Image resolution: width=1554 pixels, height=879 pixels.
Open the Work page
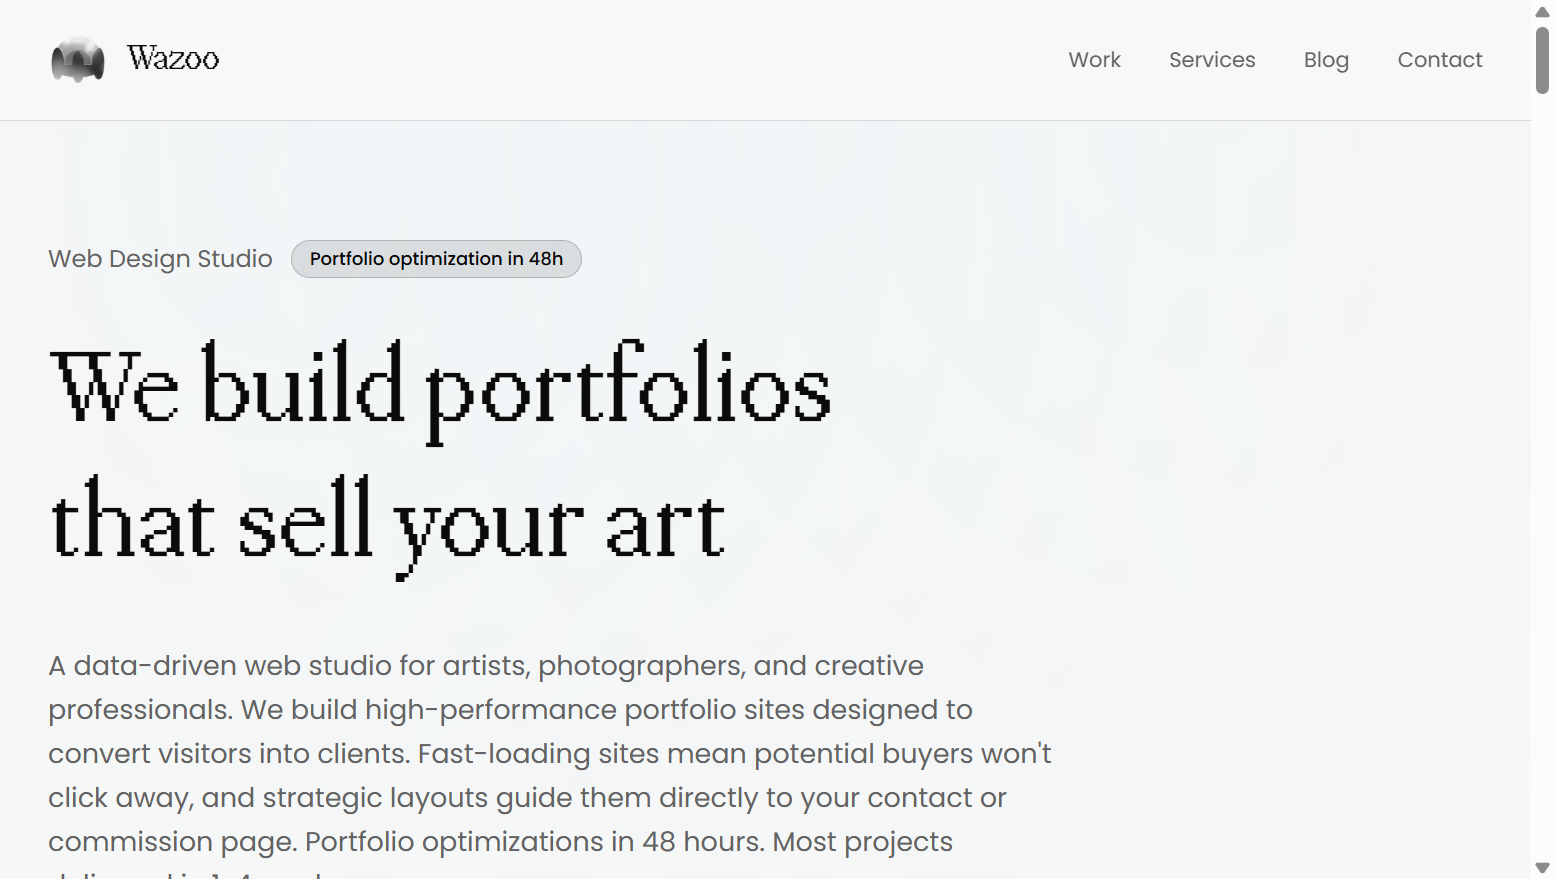(1094, 60)
